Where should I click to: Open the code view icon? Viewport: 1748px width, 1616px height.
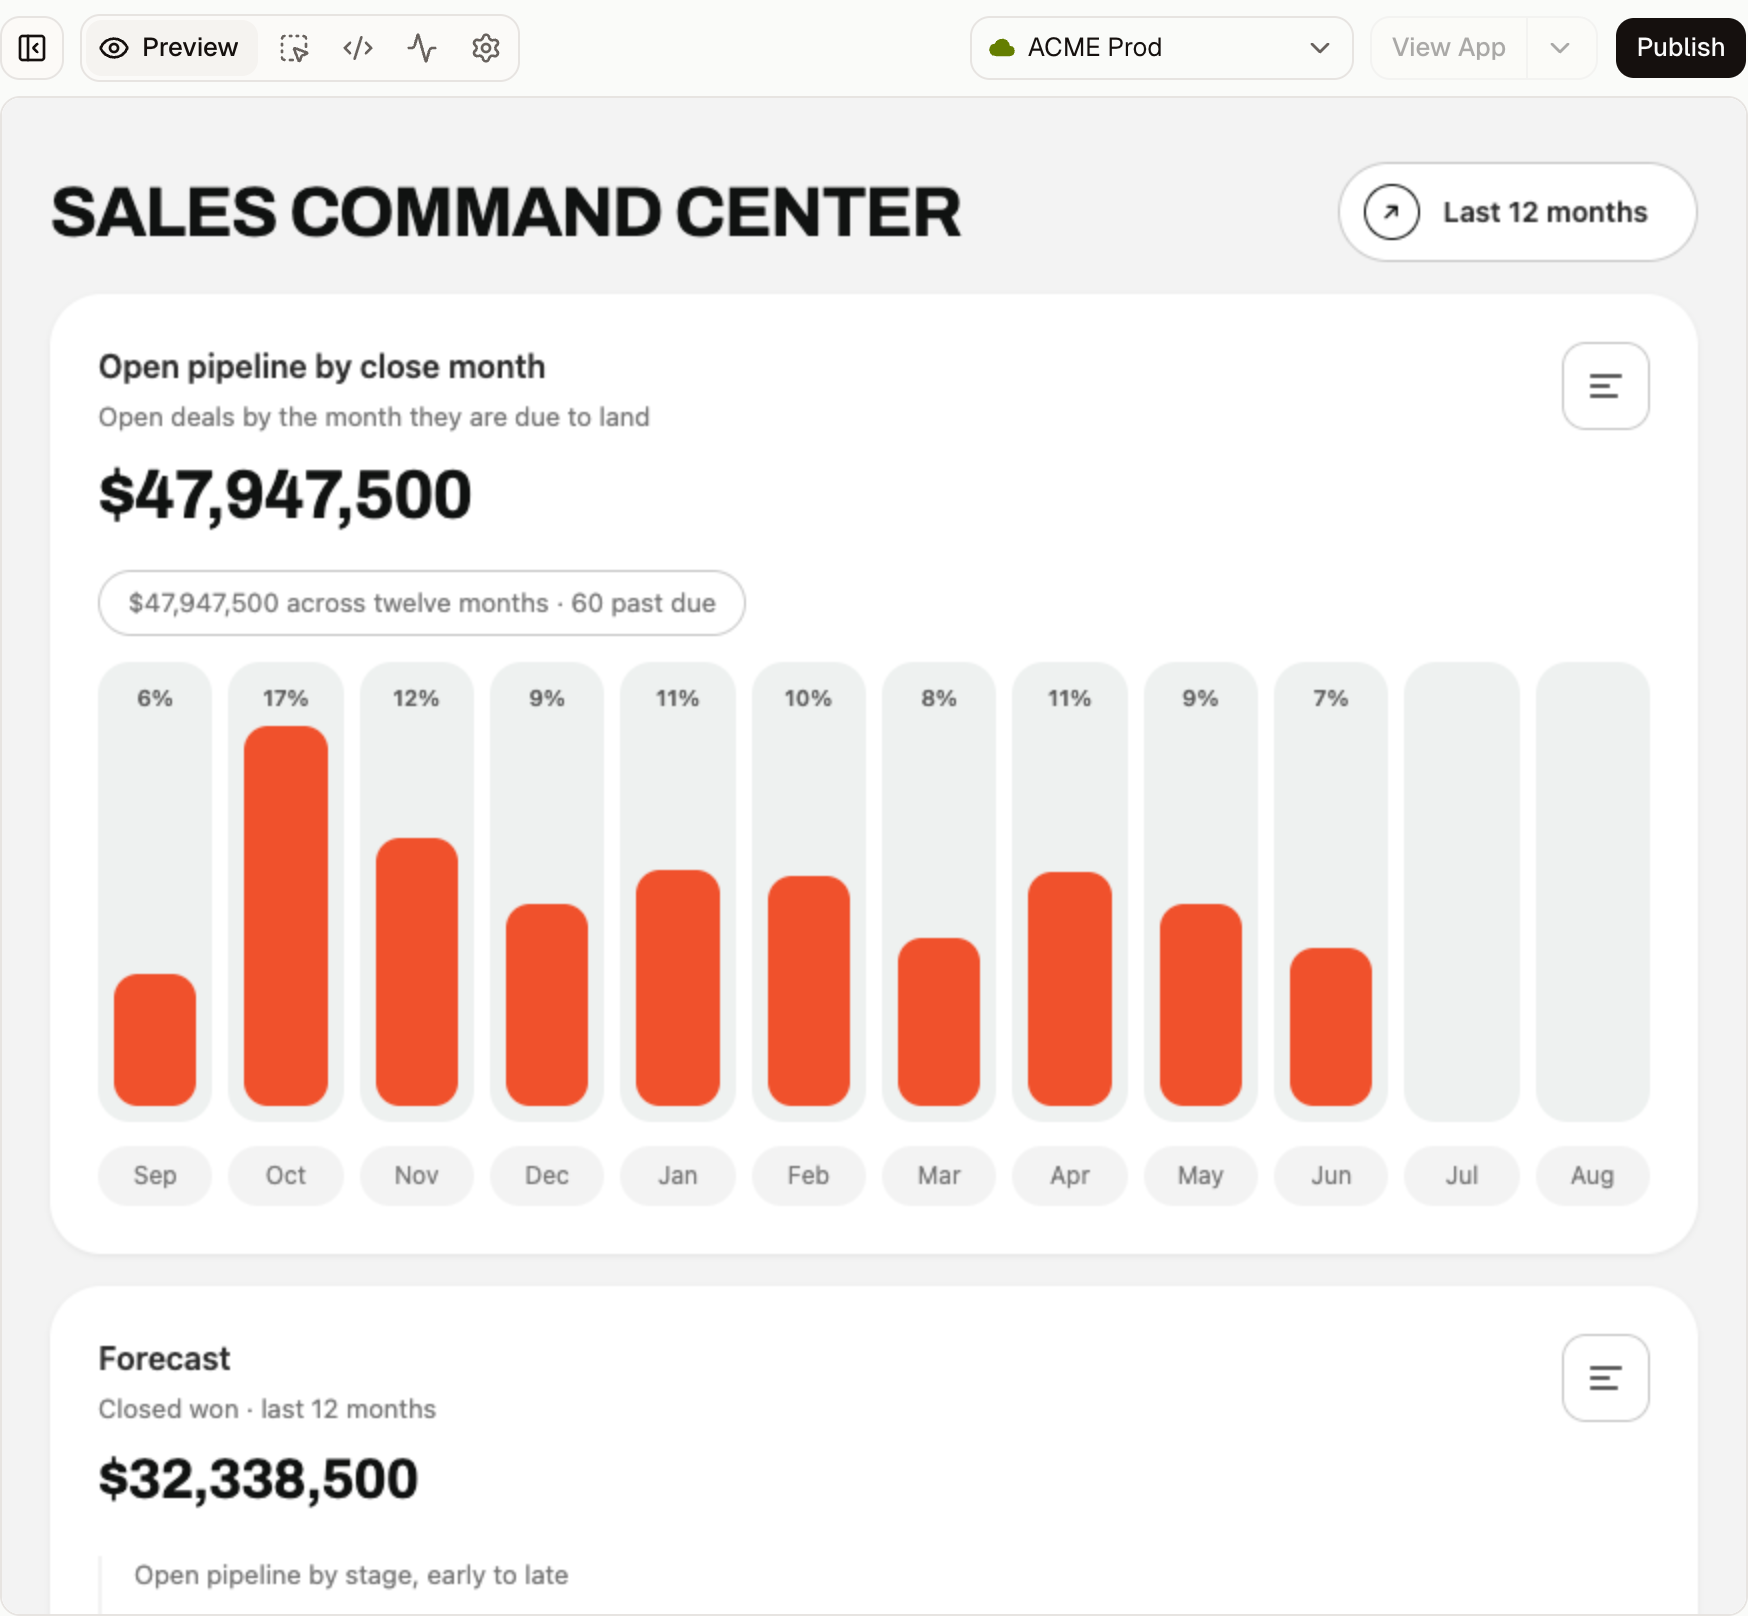(x=358, y=48)
